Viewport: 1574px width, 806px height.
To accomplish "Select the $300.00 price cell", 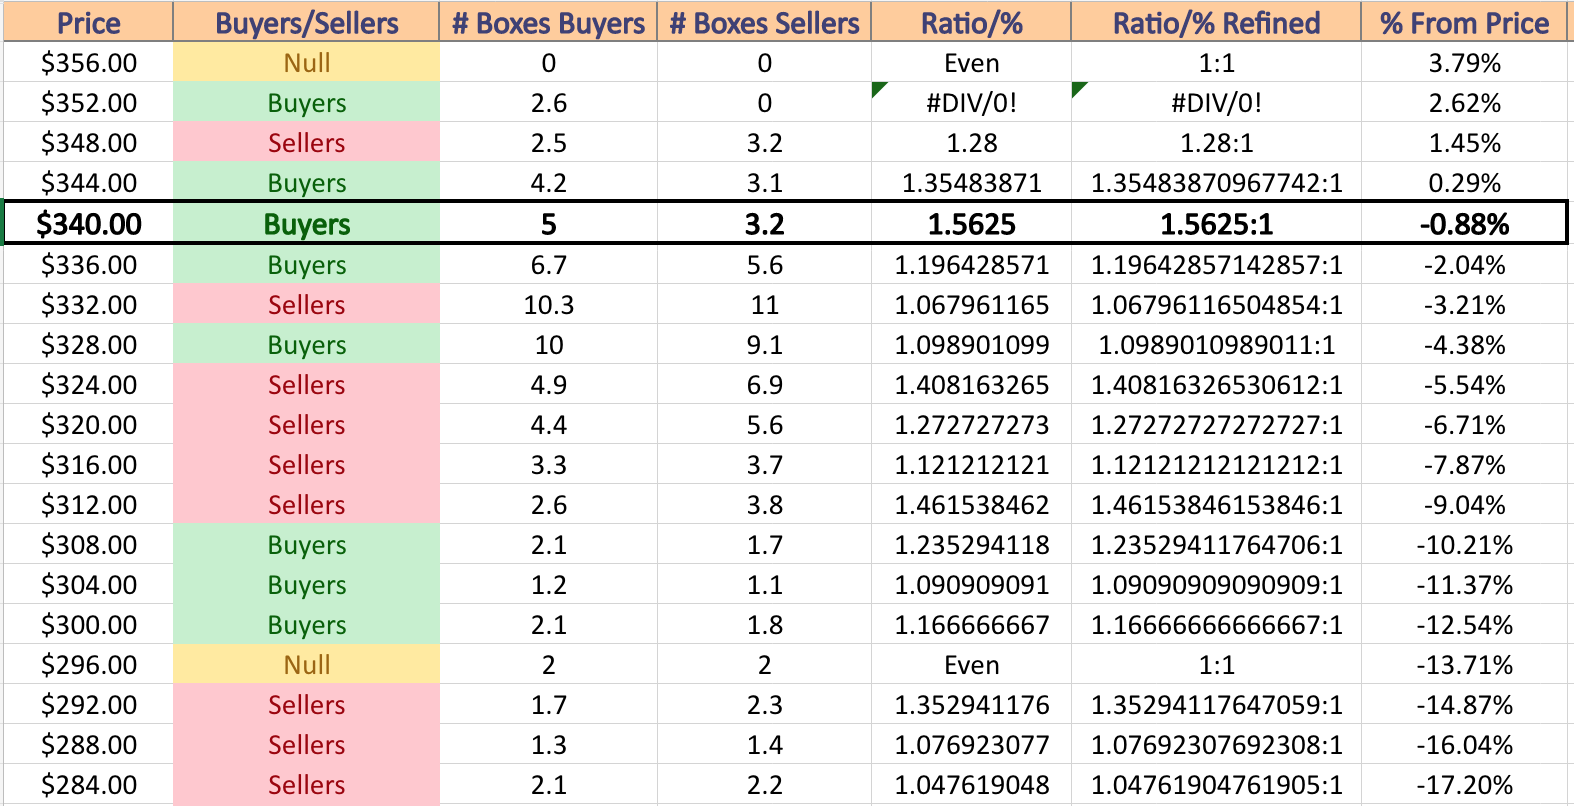I will point(88,625).
